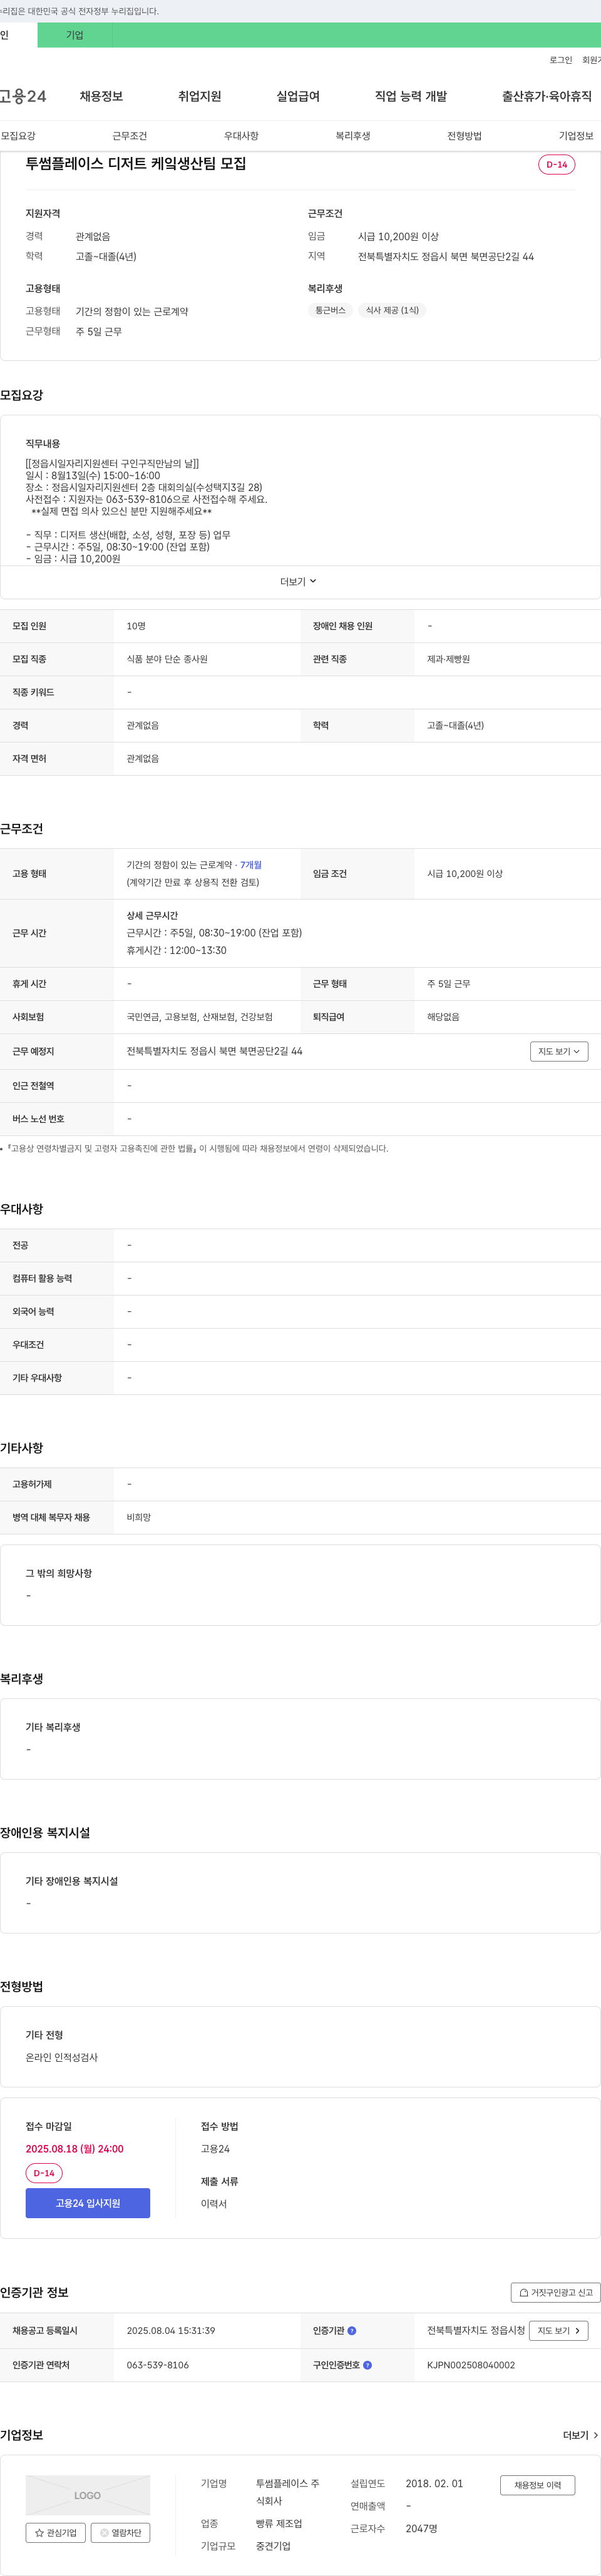Viewport: 601px width, 2576px height.
Task: Jump to 전형방법 section tab
Action: tap(464, 136)
